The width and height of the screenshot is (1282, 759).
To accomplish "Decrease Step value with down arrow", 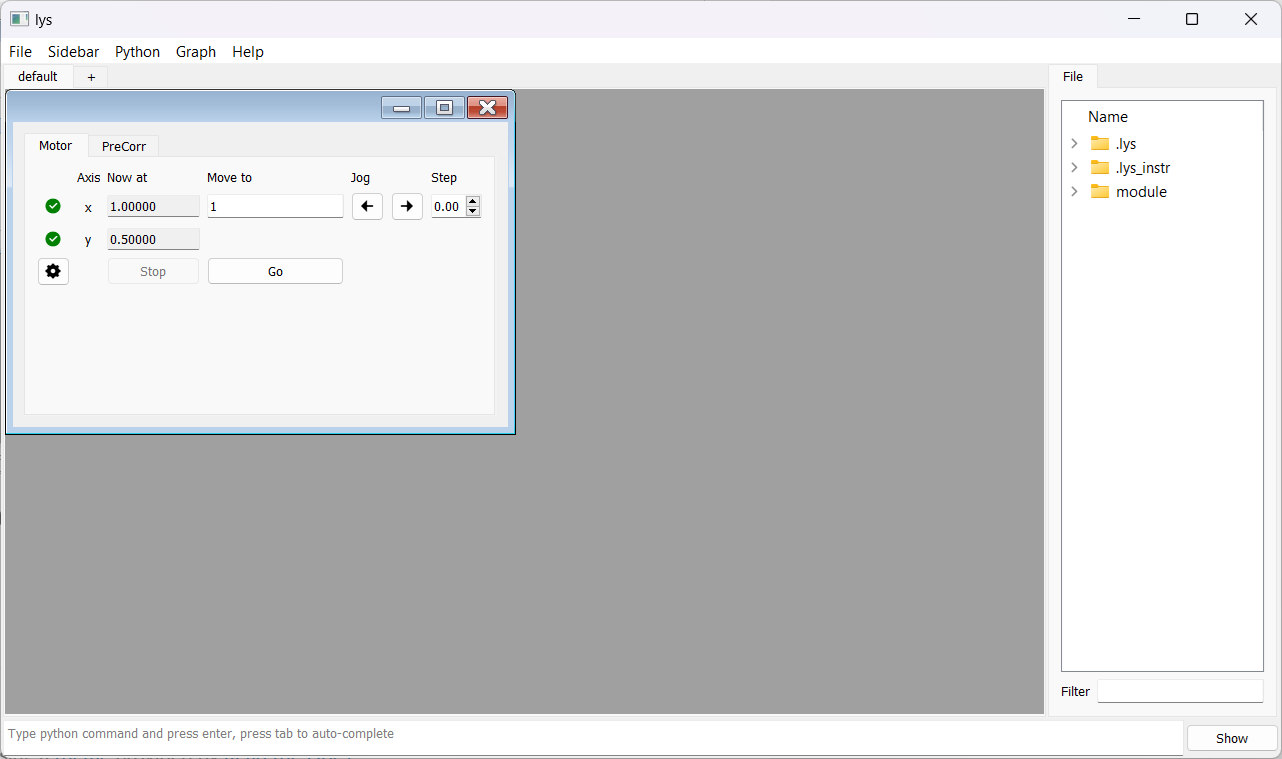I will pyautogui.click(x=473, y=212).
